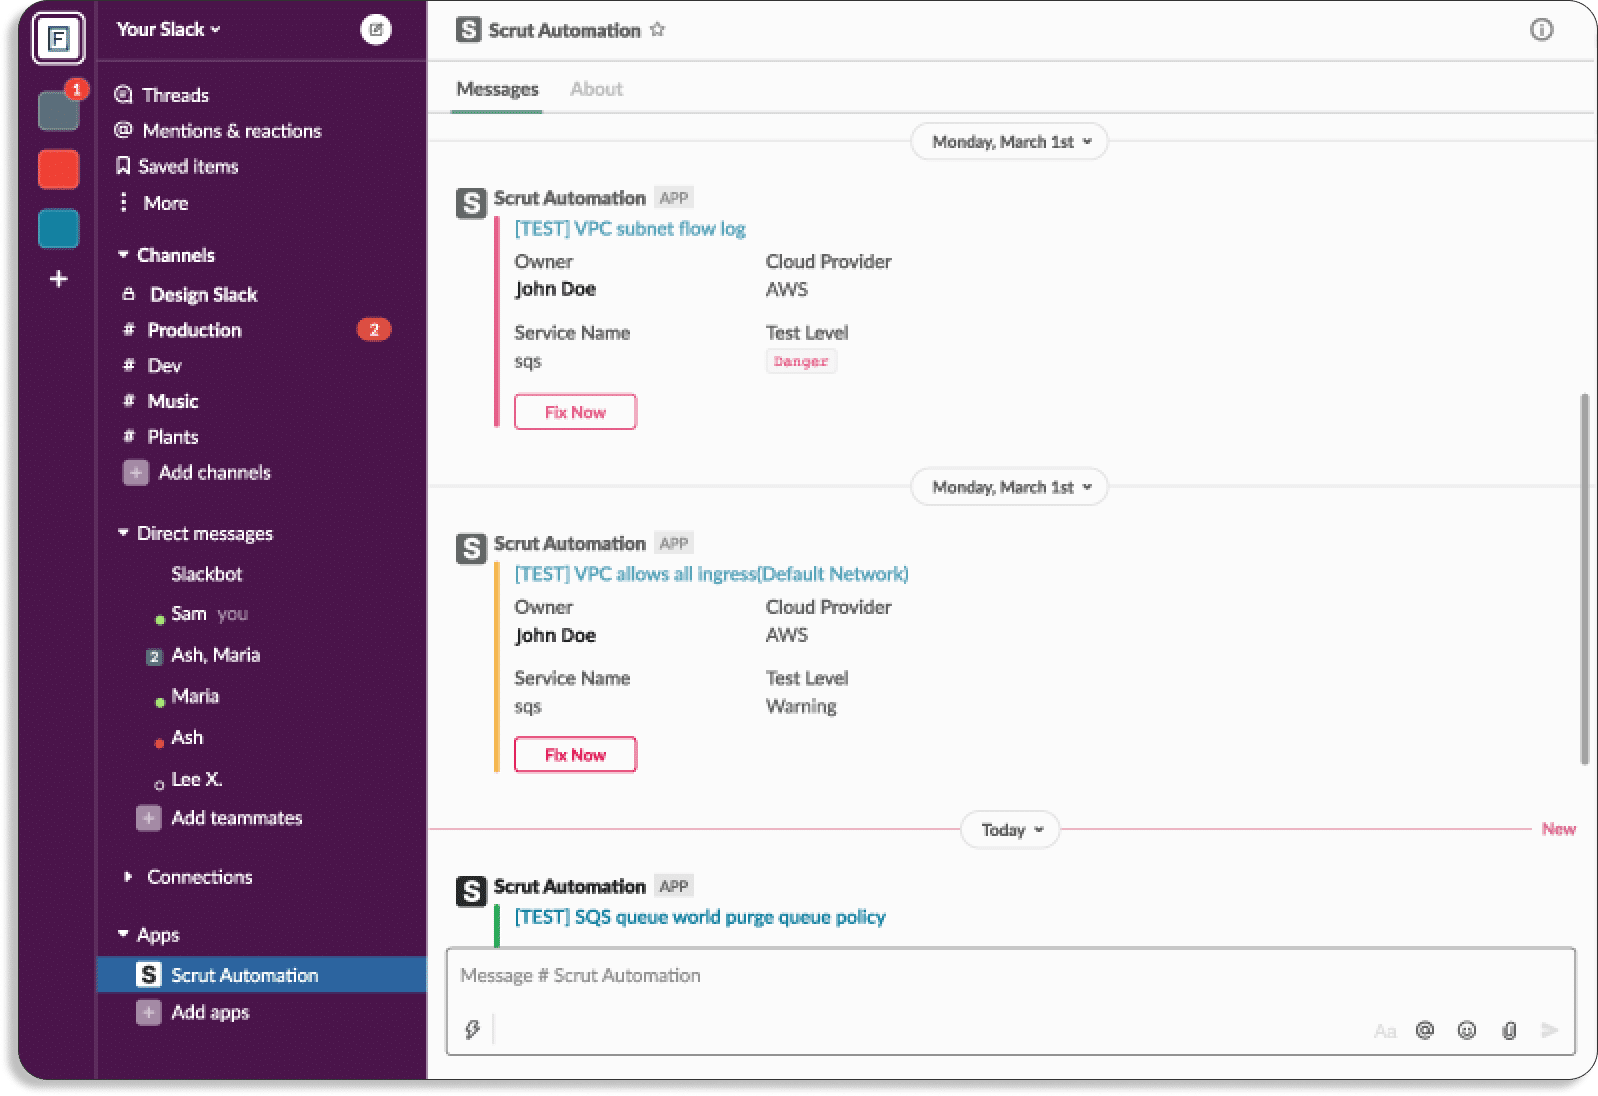Click the Production unread badge showing 2
1598x1096 pixels.
374,330
